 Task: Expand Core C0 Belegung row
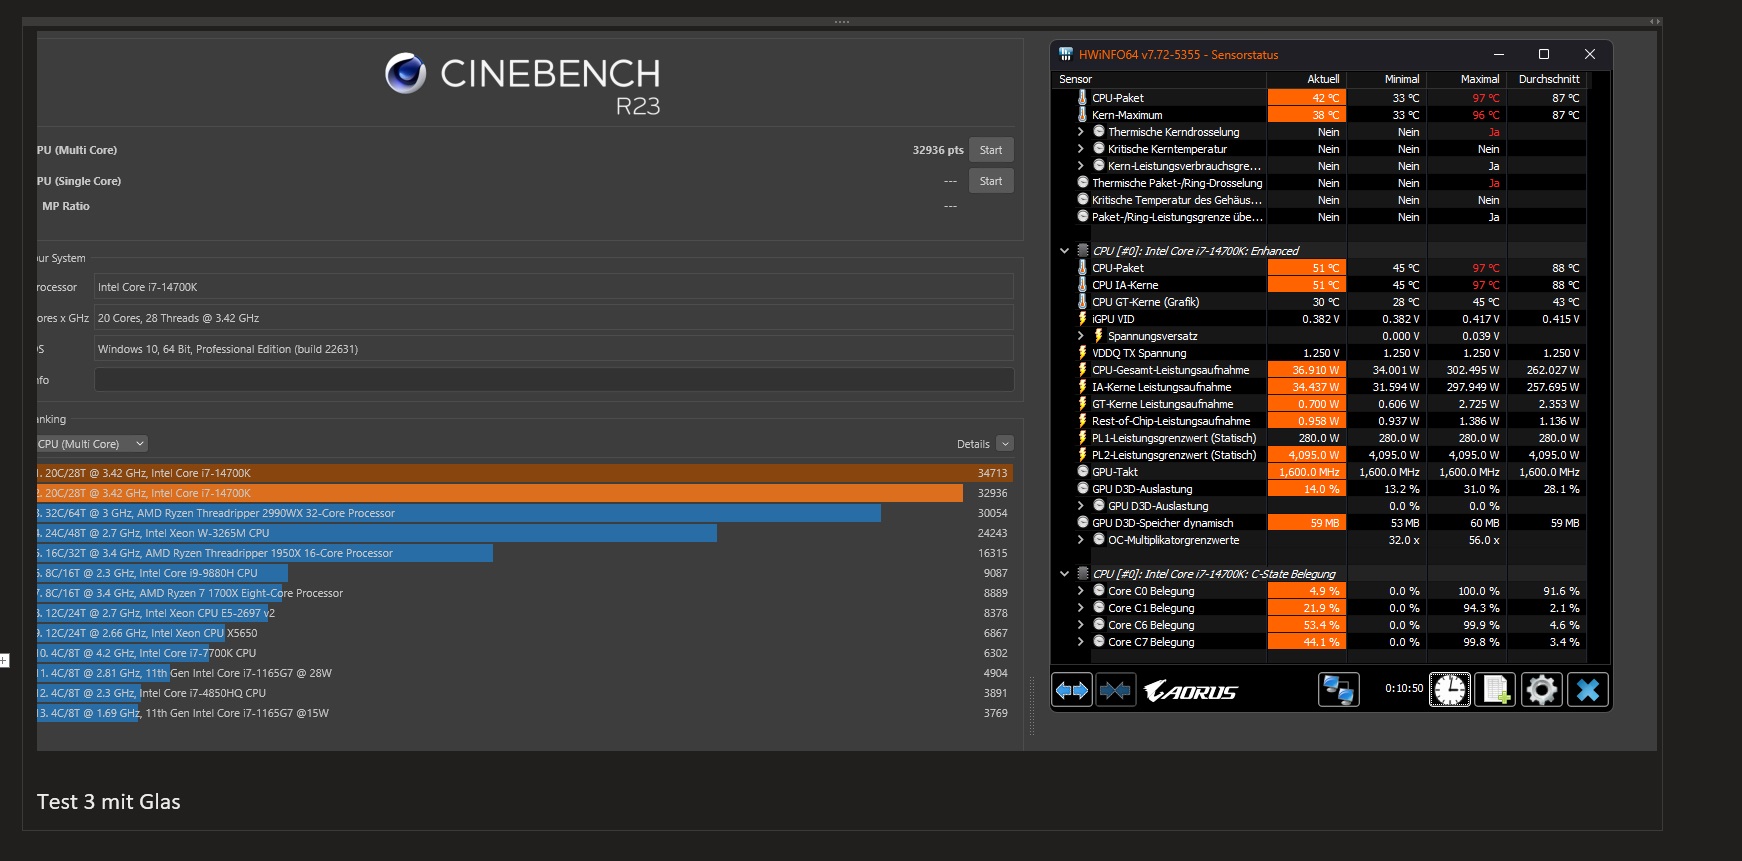[x=1080, y=591]
